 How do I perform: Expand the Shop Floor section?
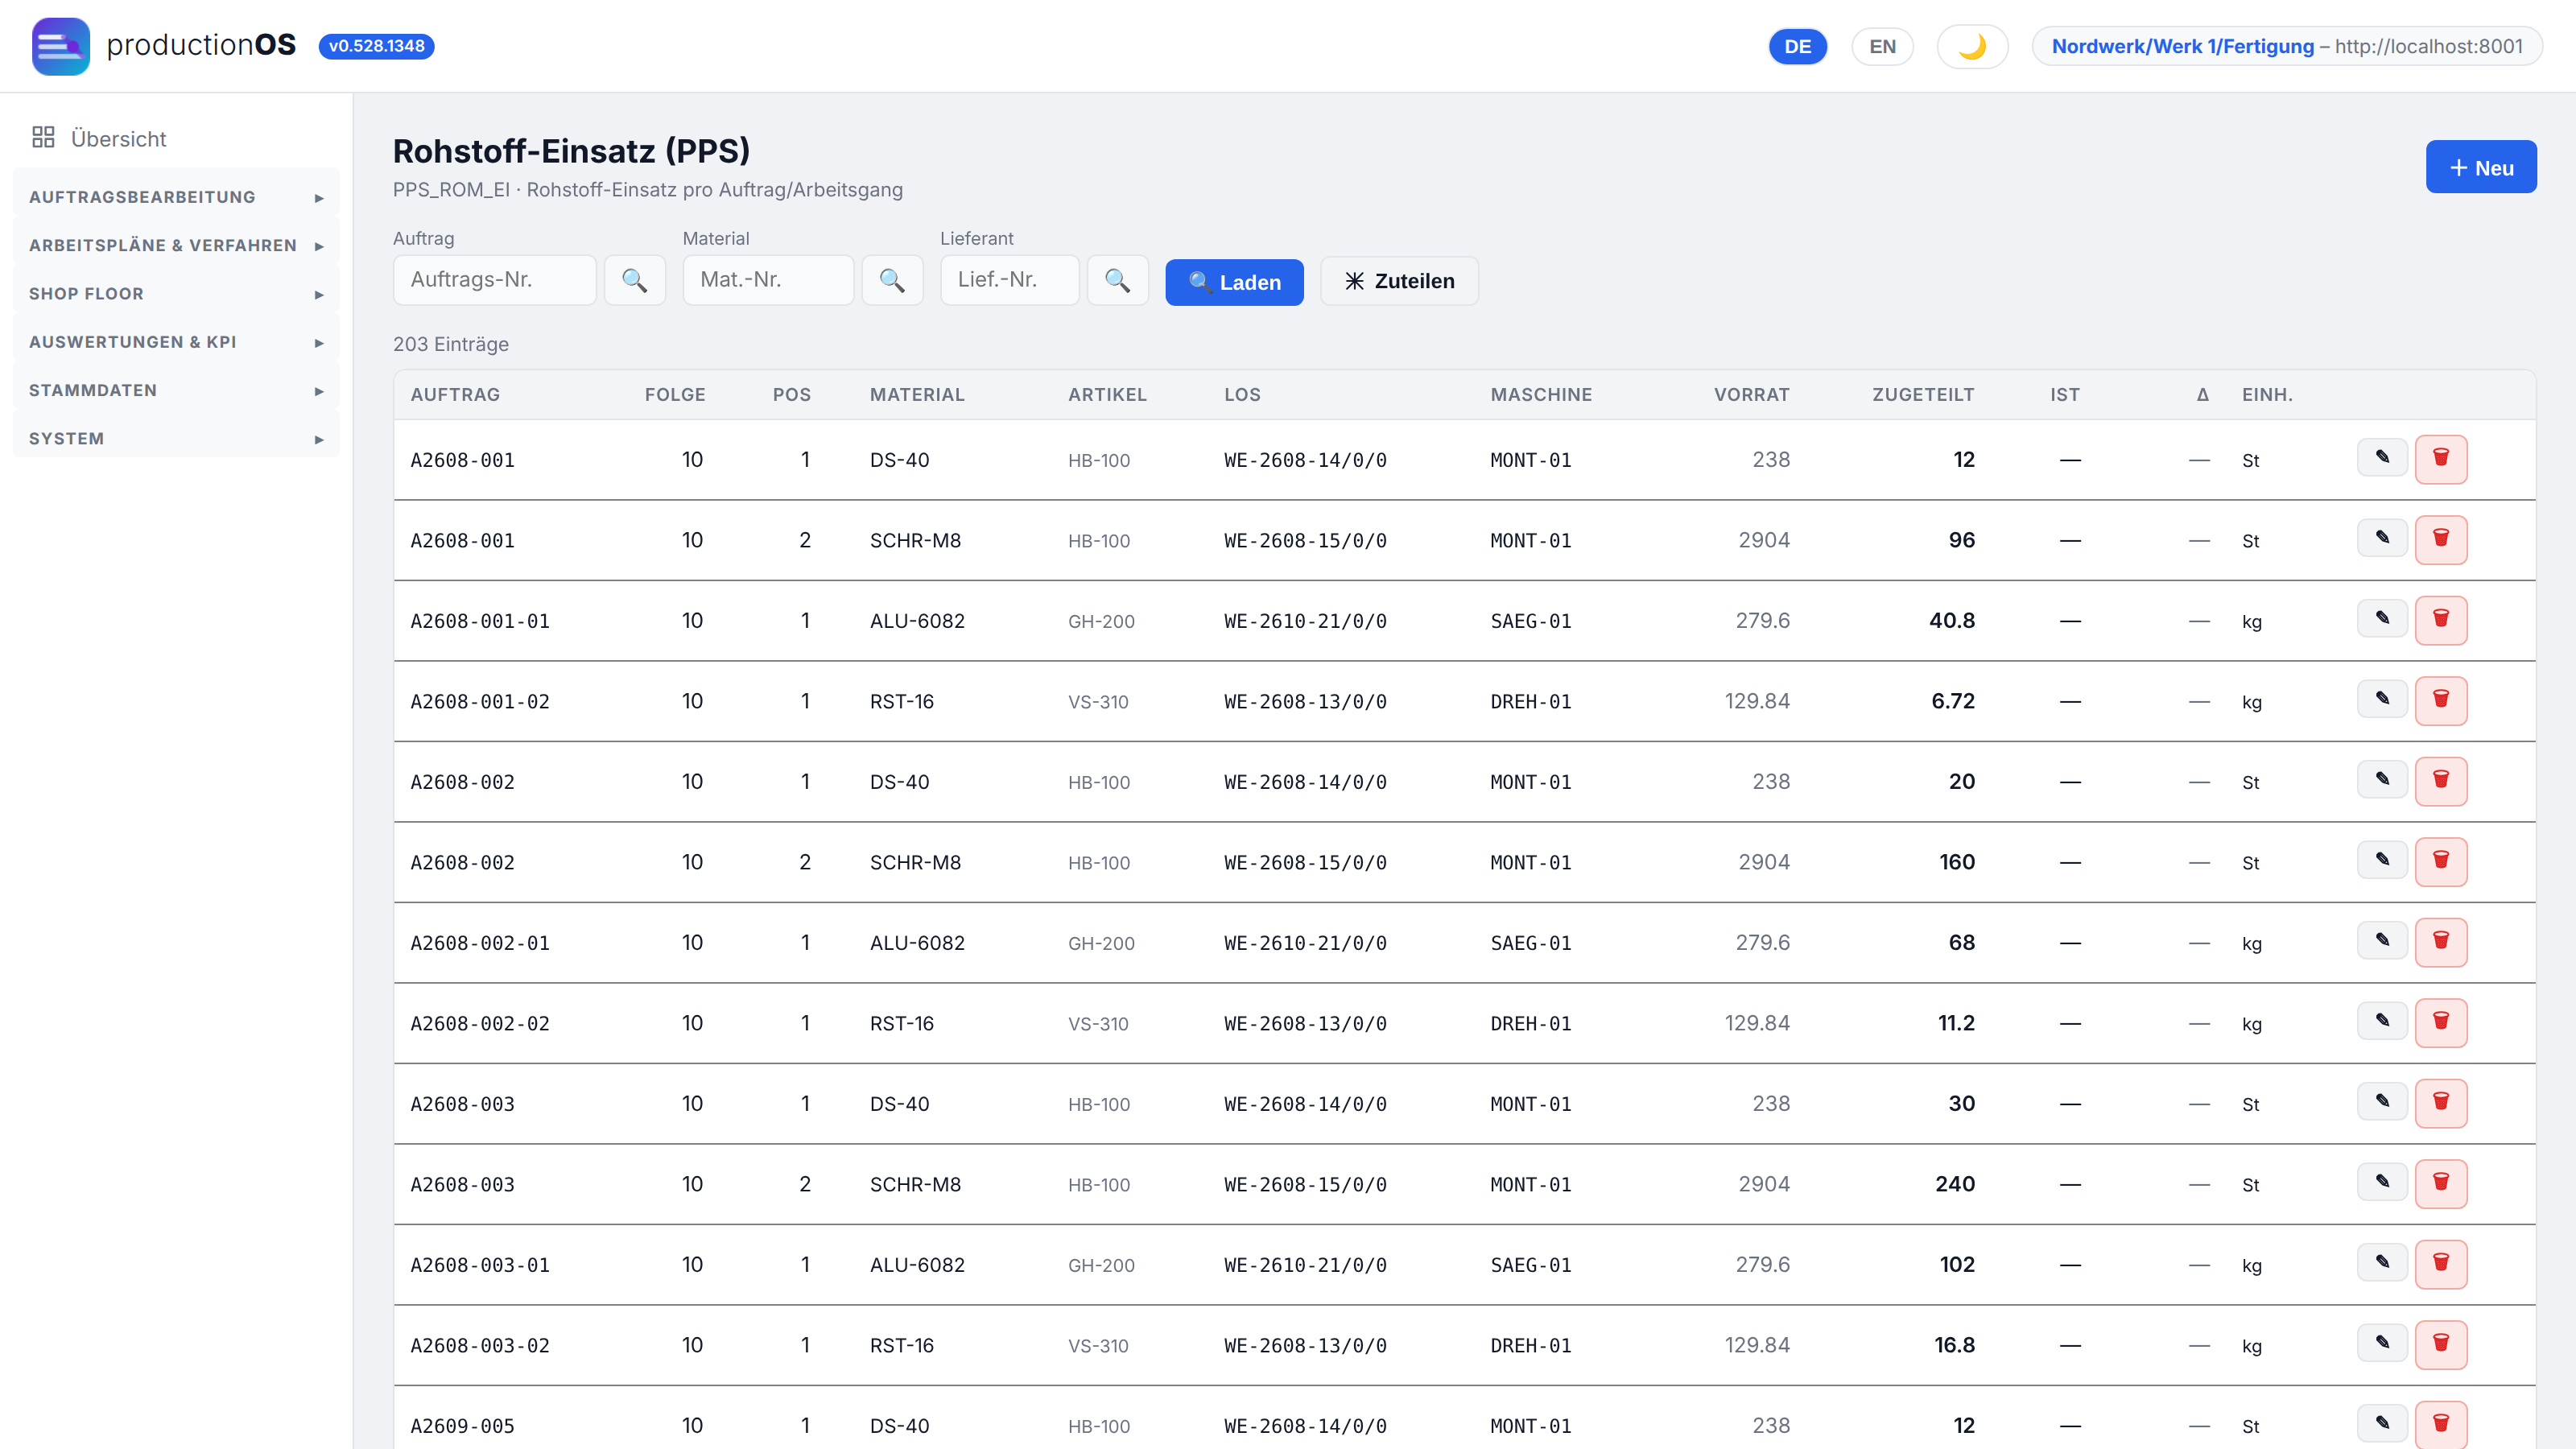pos(176,294)
